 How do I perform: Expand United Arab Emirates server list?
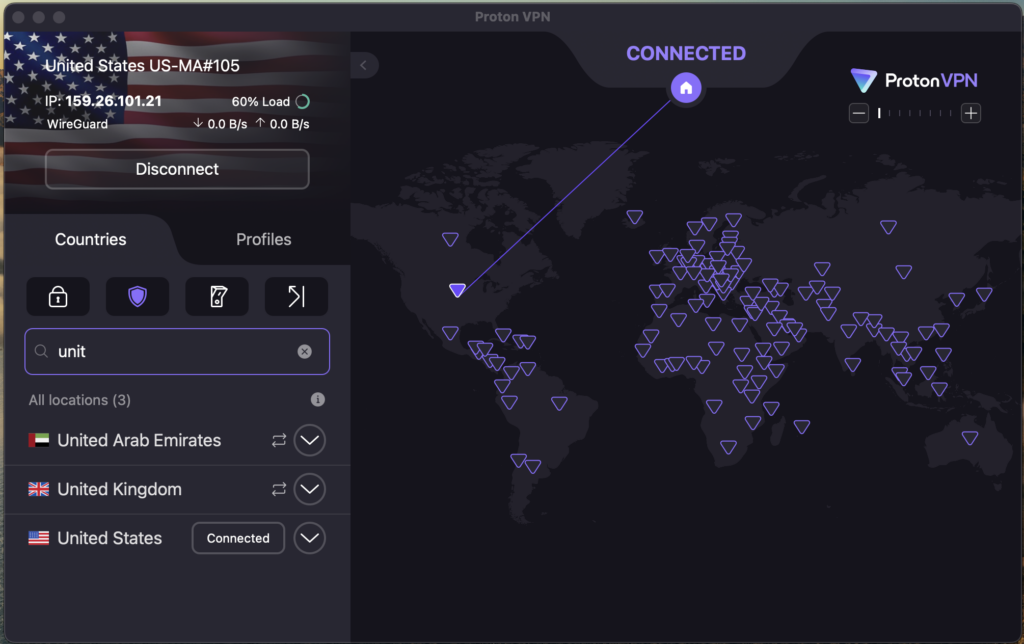tap(310, 440)
